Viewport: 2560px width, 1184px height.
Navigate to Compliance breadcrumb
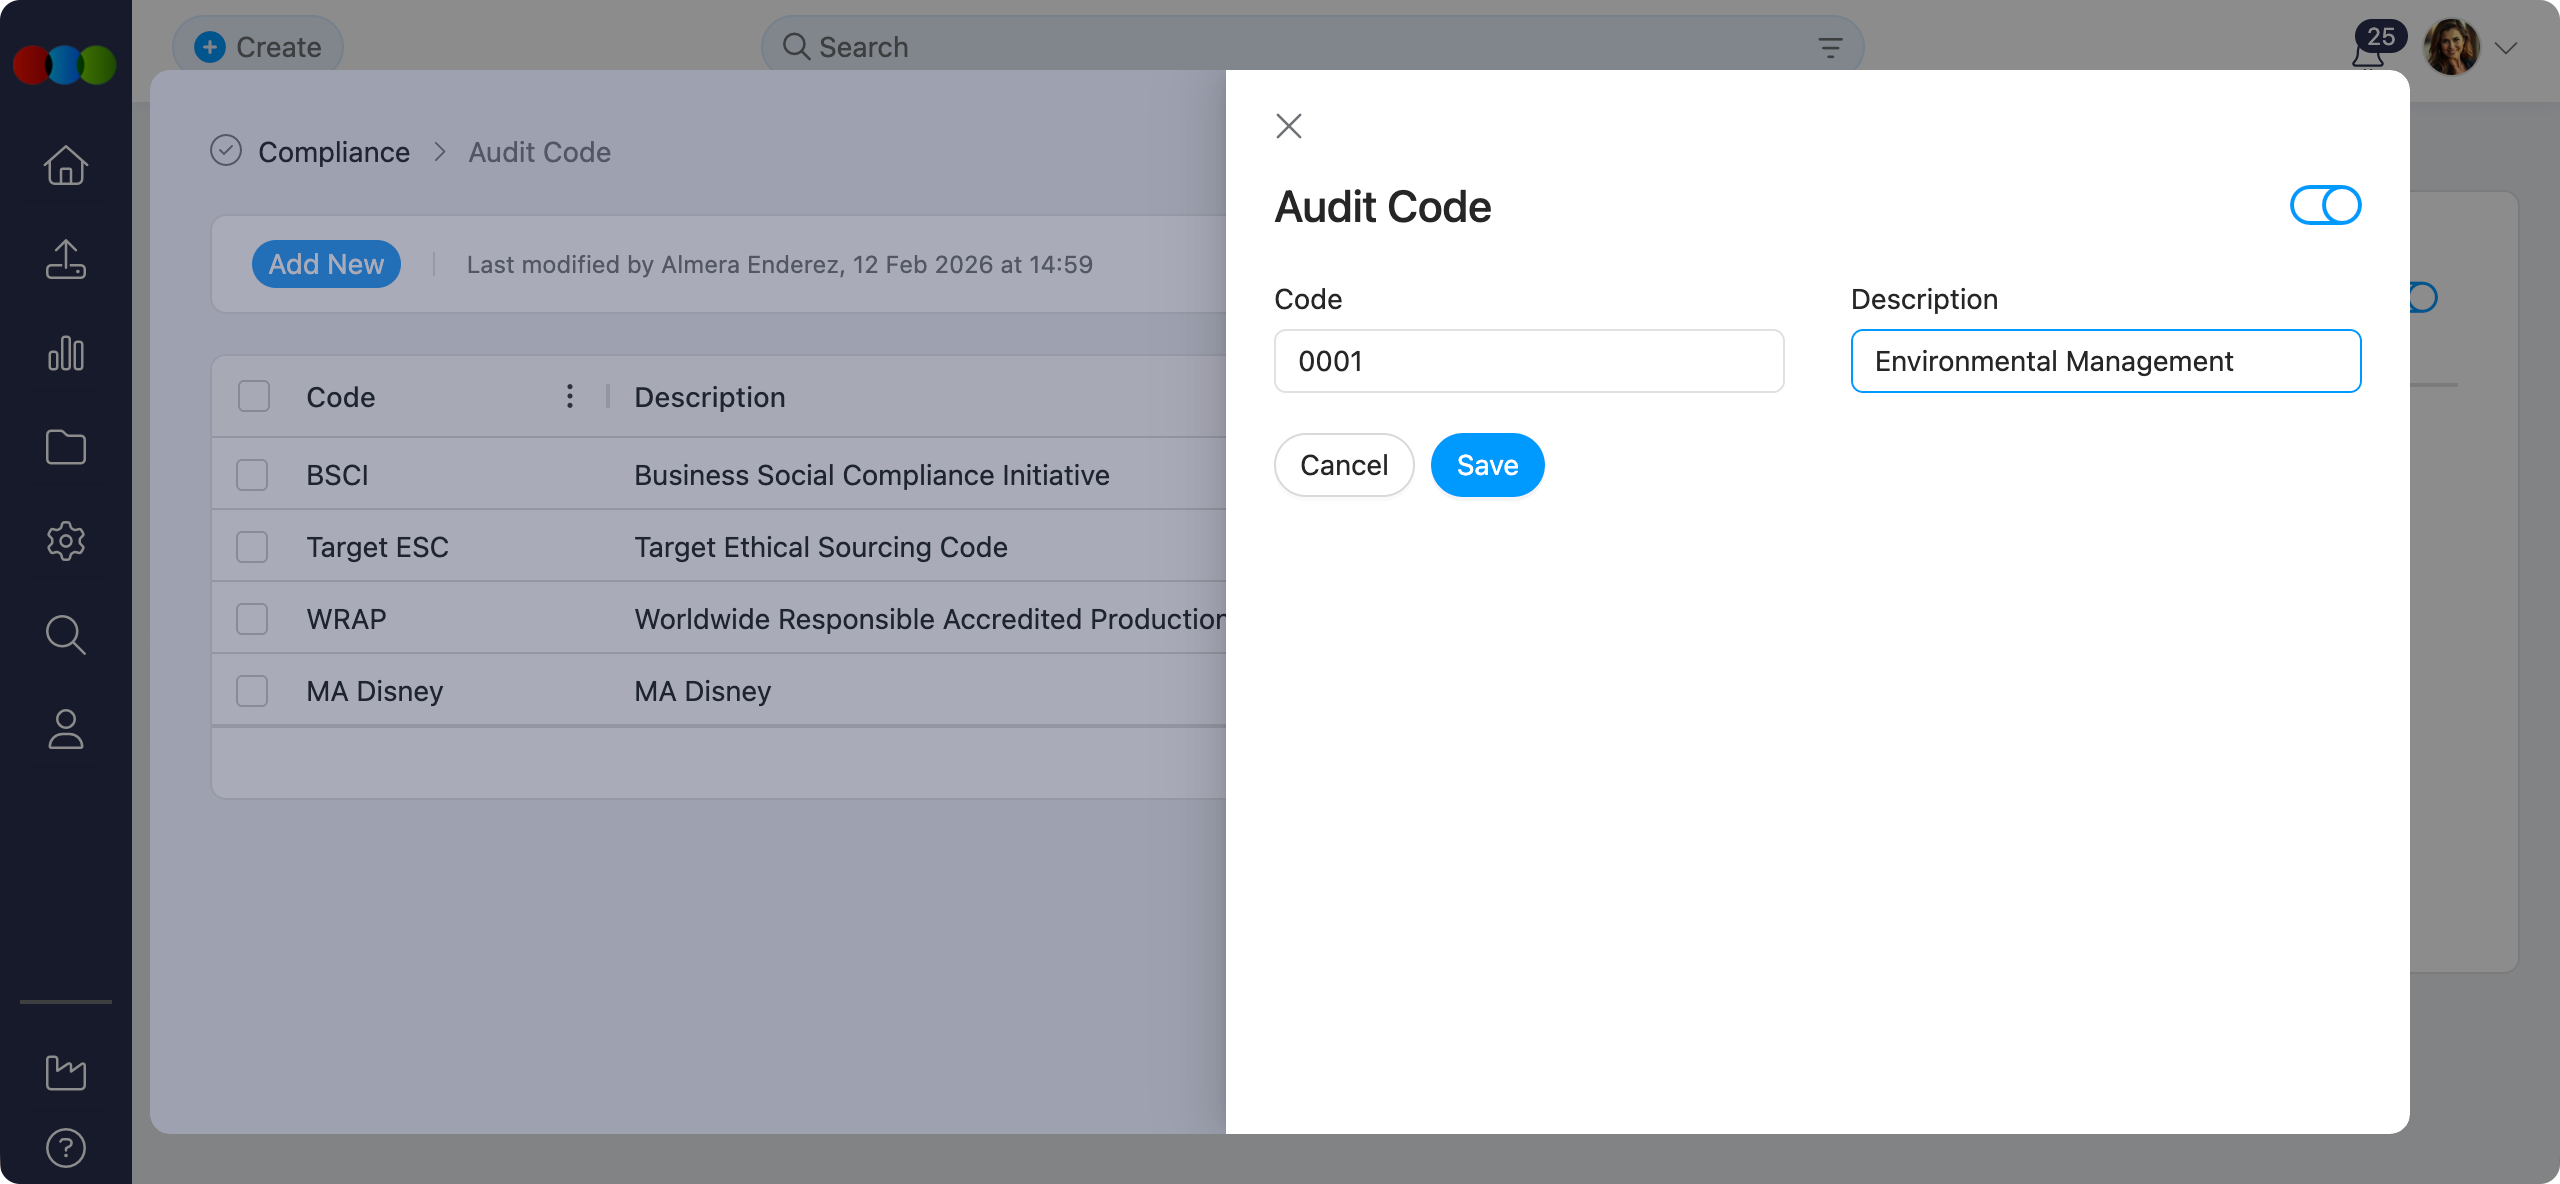coord(334,152)
